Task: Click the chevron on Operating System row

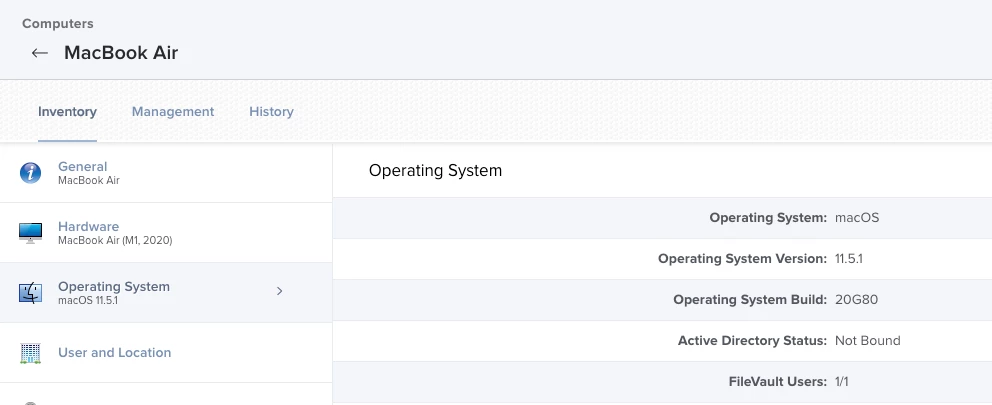Action: 280,291
